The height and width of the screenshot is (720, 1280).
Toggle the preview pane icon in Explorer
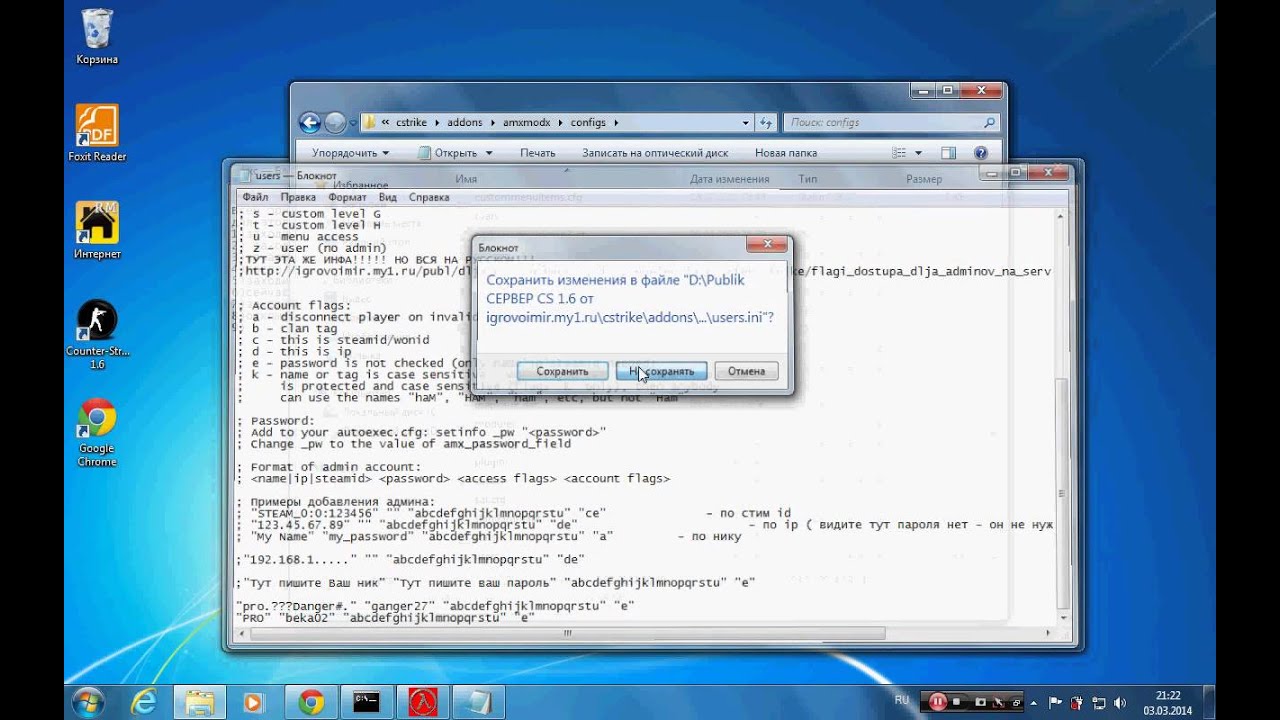tap(949, 153)
